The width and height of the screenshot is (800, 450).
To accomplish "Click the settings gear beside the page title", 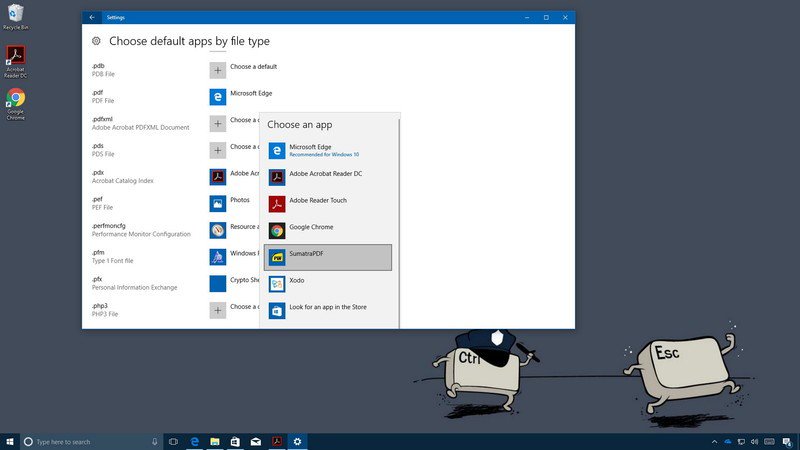I will pos(96,41).
